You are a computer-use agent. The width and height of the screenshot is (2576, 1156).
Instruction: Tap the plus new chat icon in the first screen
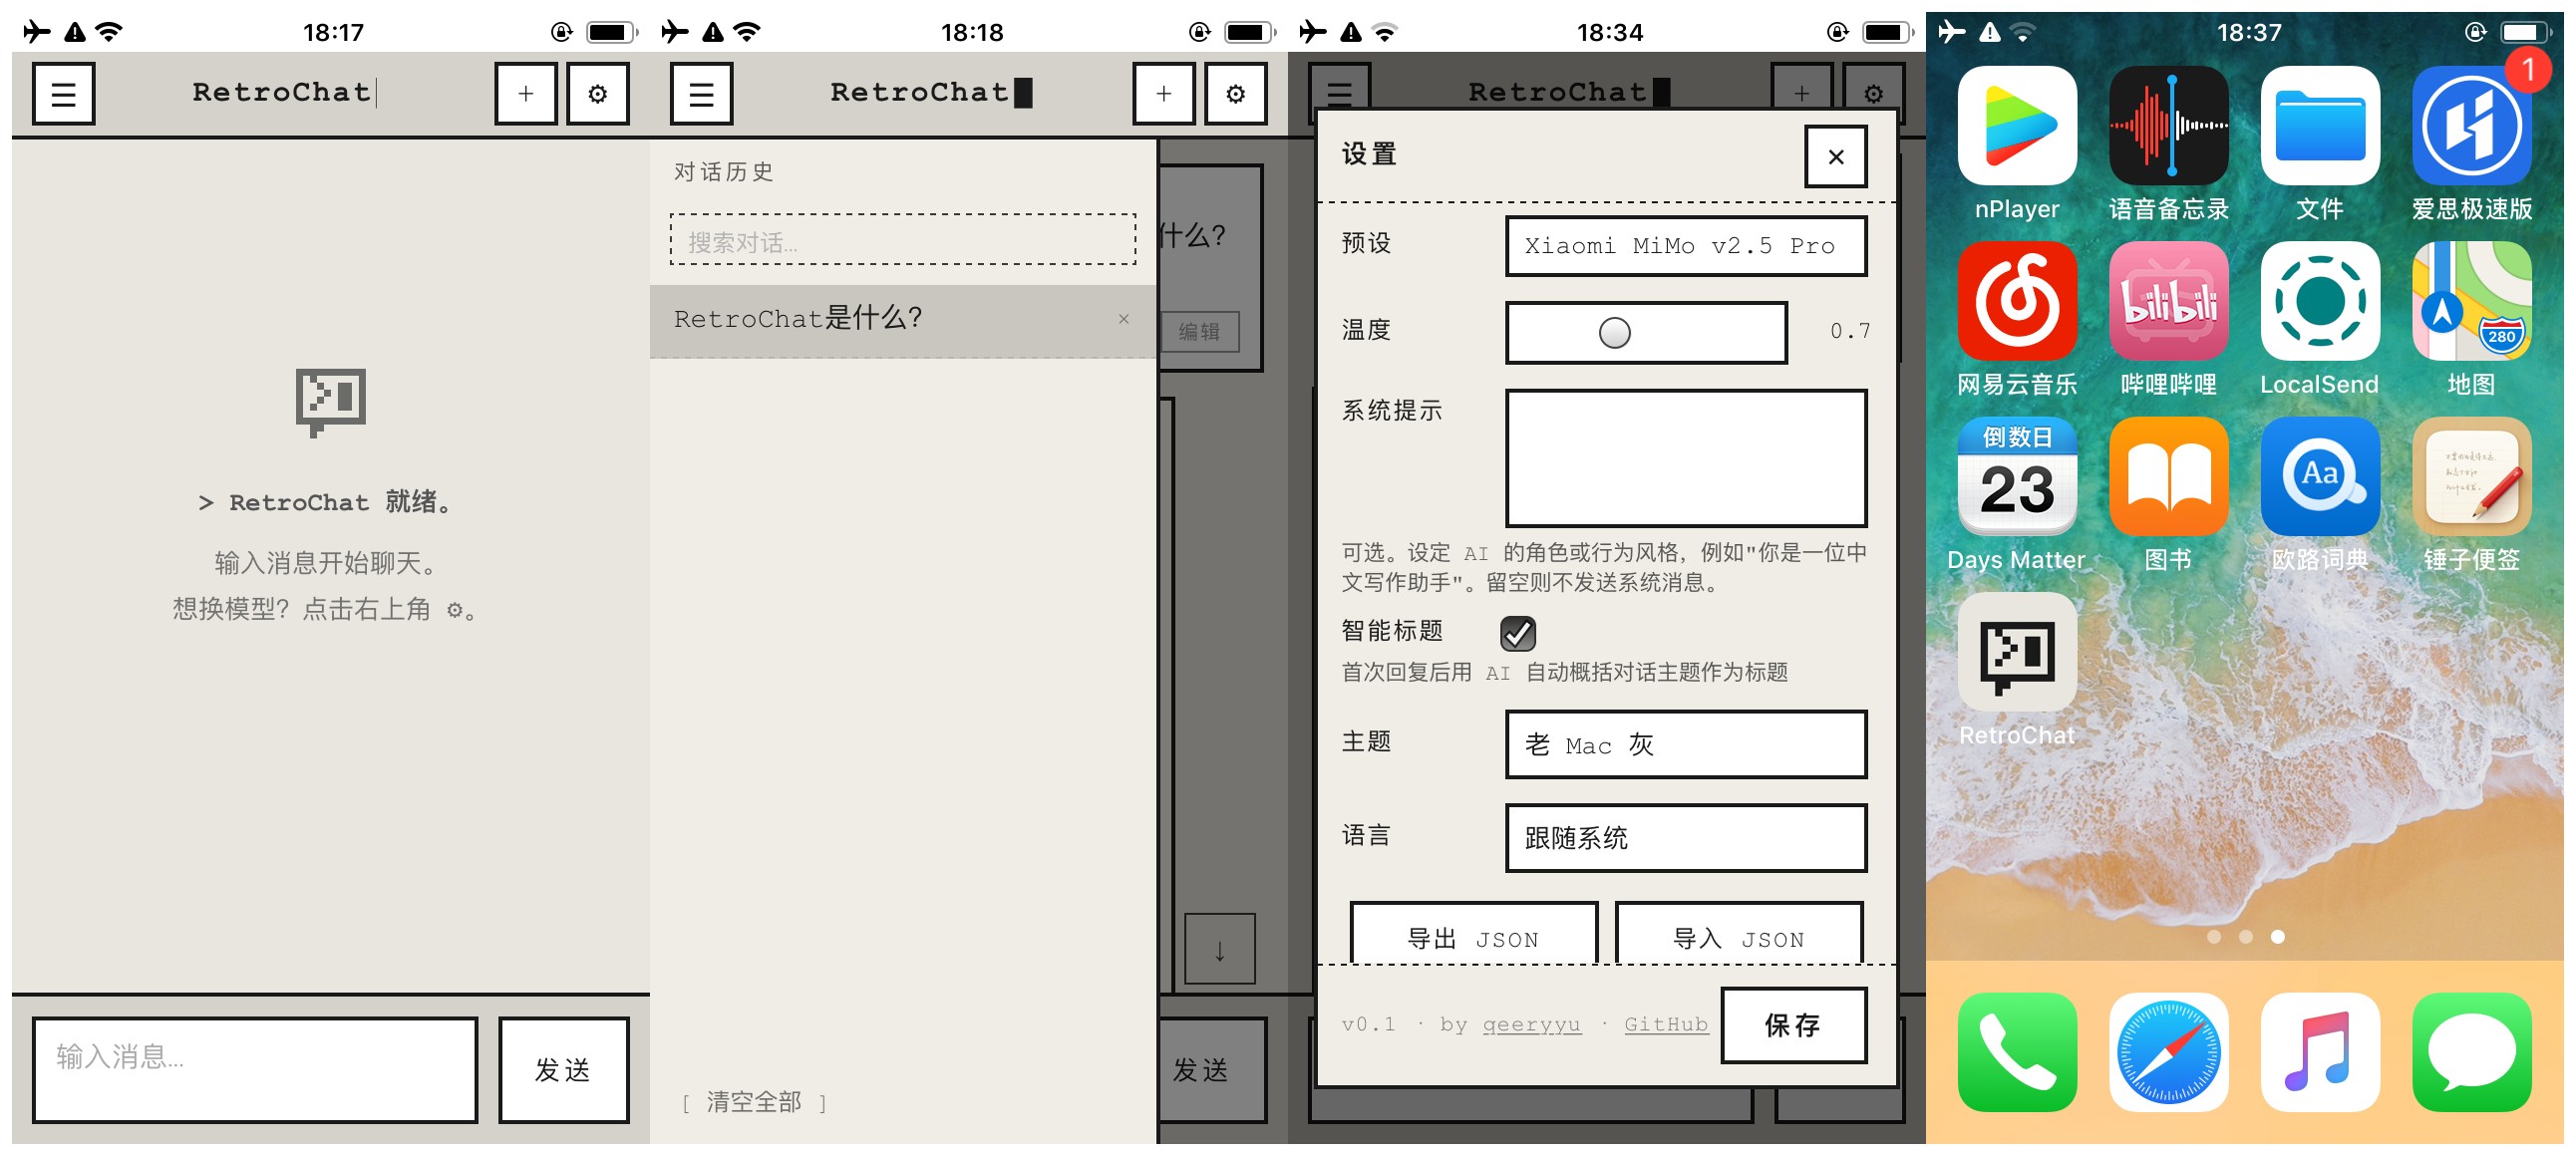(526, 94)
